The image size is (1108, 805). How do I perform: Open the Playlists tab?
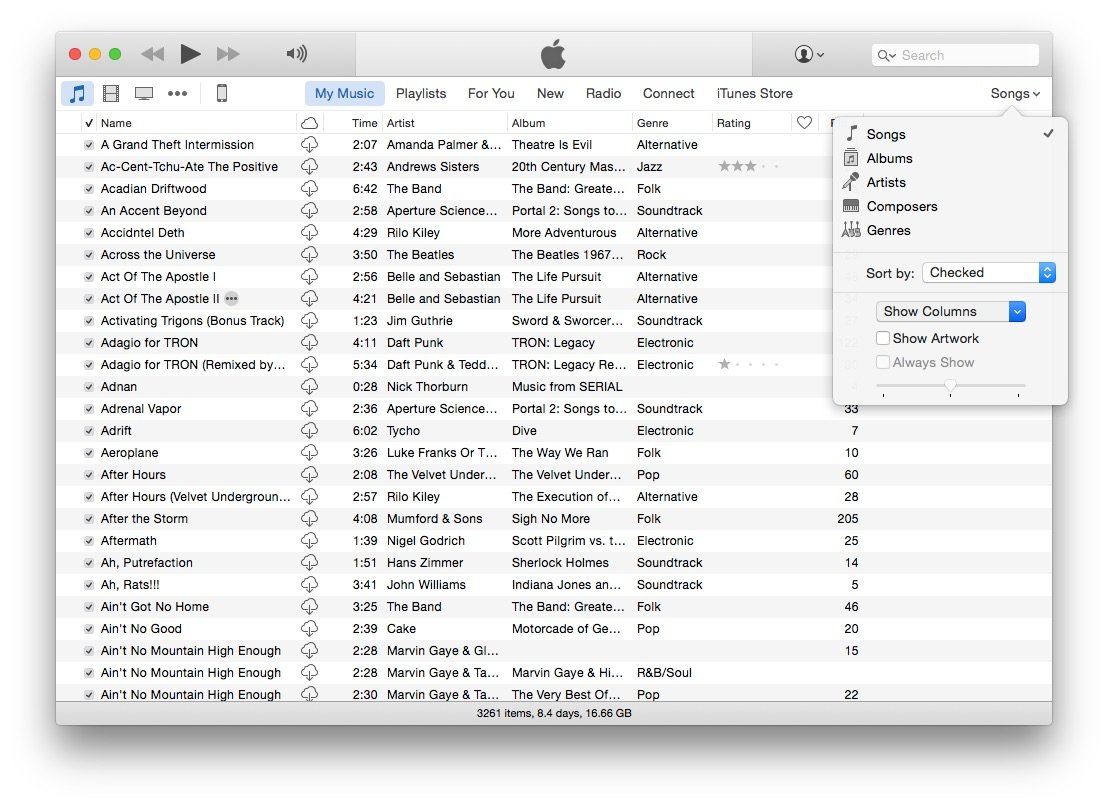point(420,93)
